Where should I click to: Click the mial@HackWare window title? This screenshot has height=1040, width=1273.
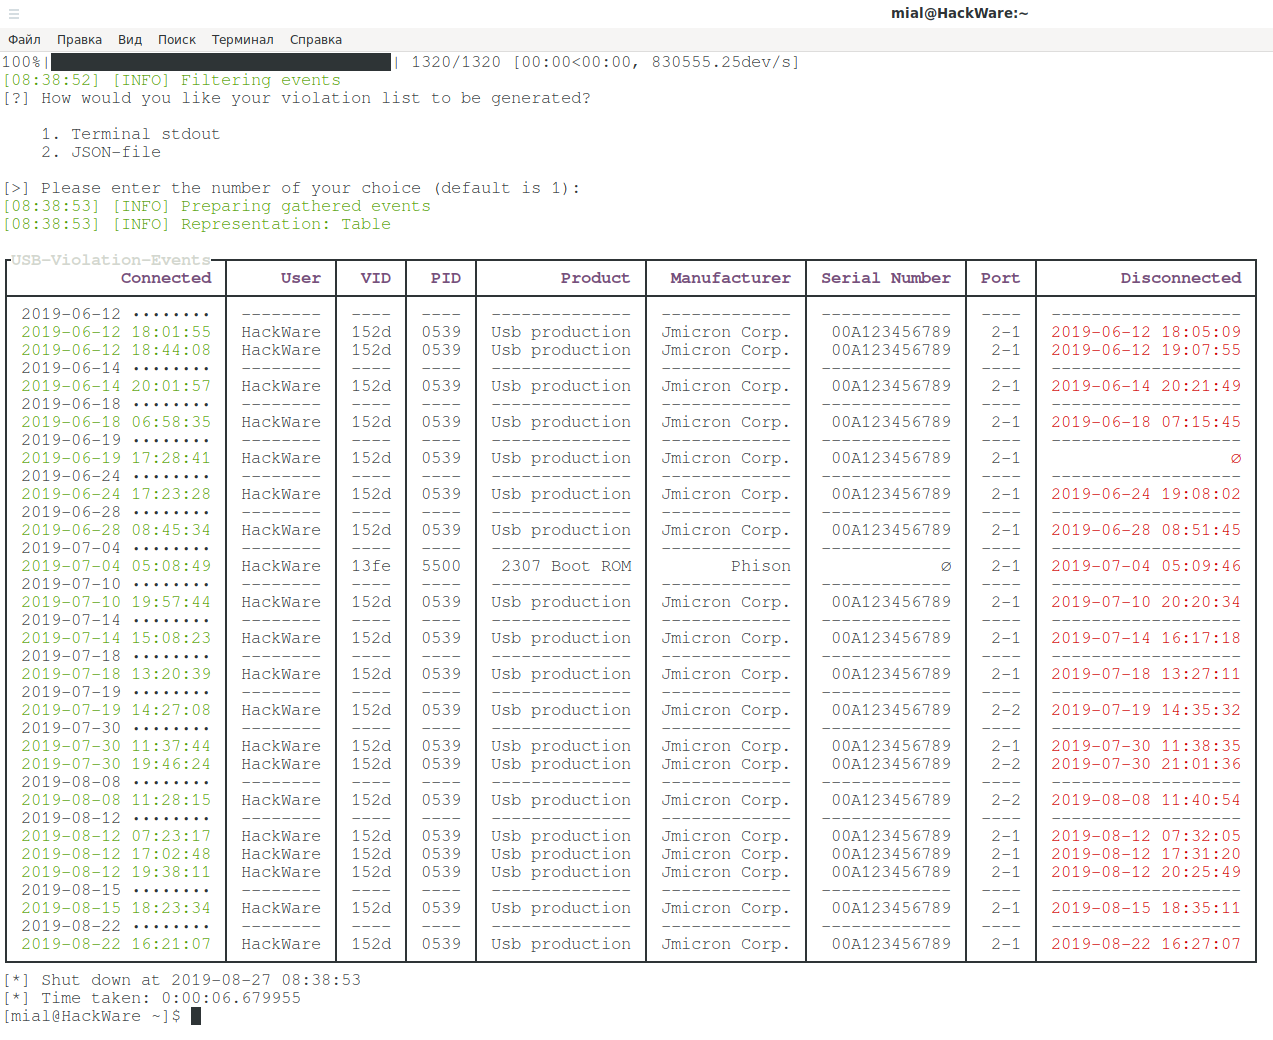coord(959,13)
